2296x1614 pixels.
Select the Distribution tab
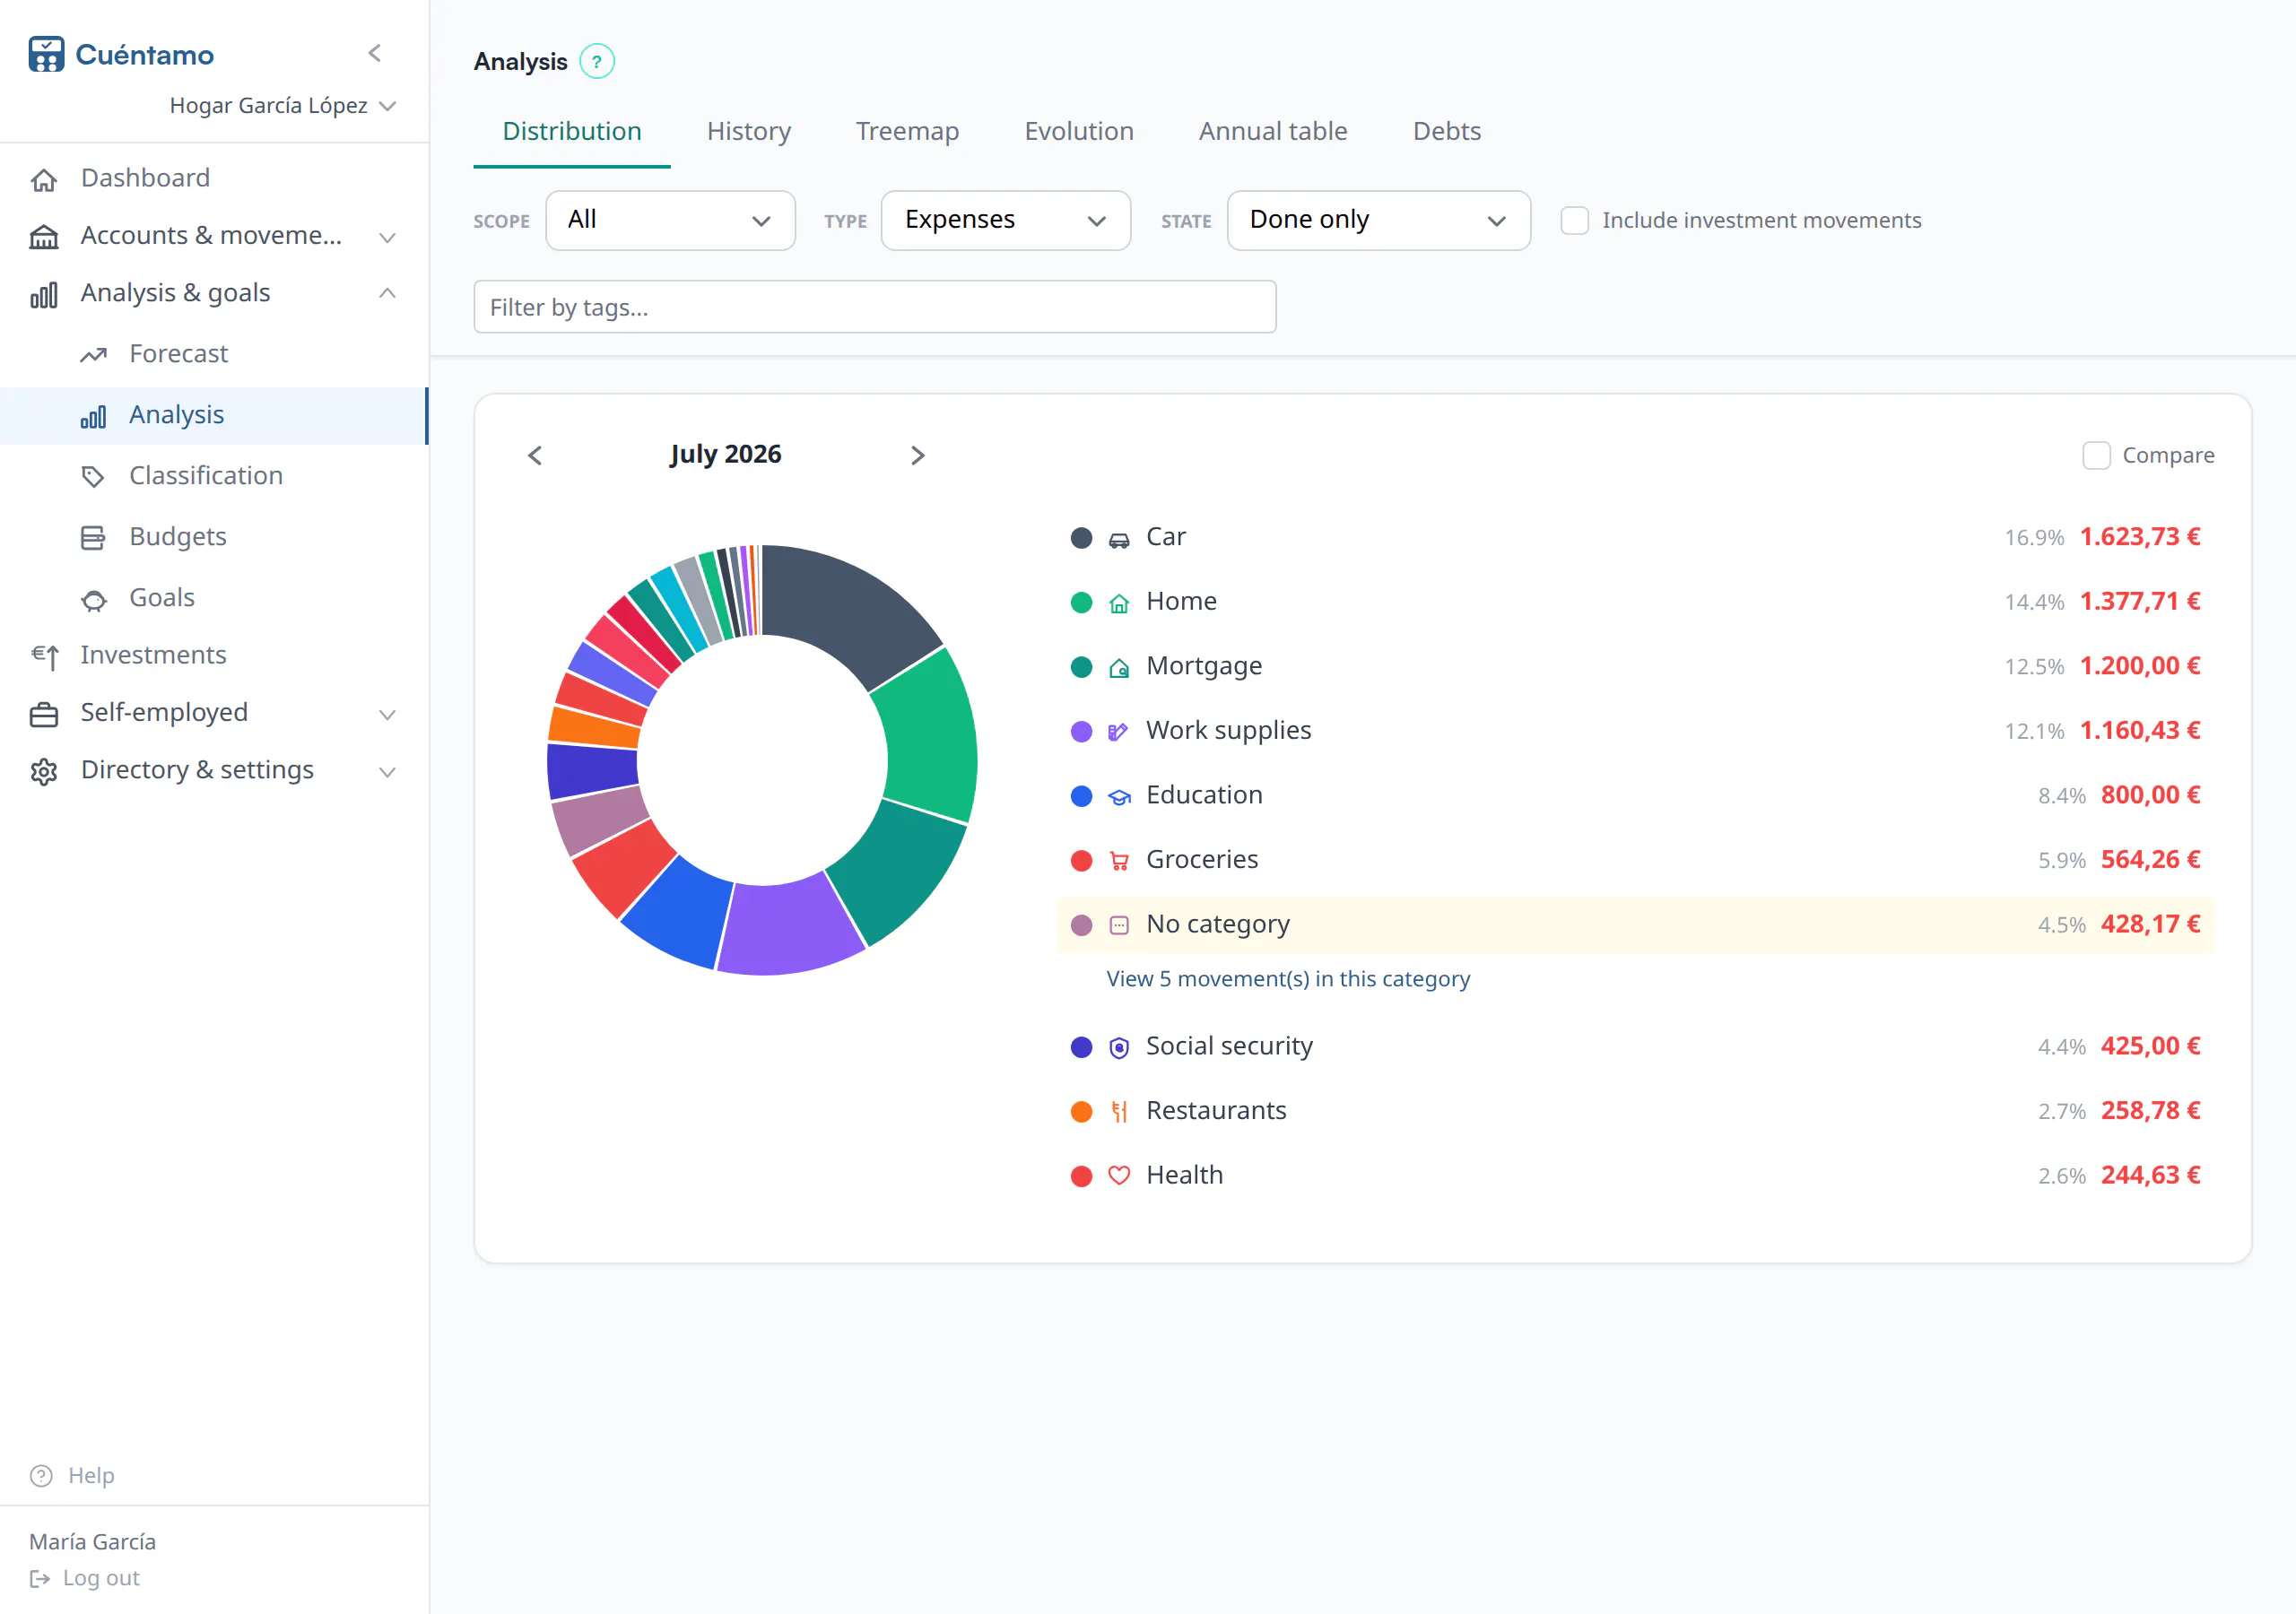point(571,131)
